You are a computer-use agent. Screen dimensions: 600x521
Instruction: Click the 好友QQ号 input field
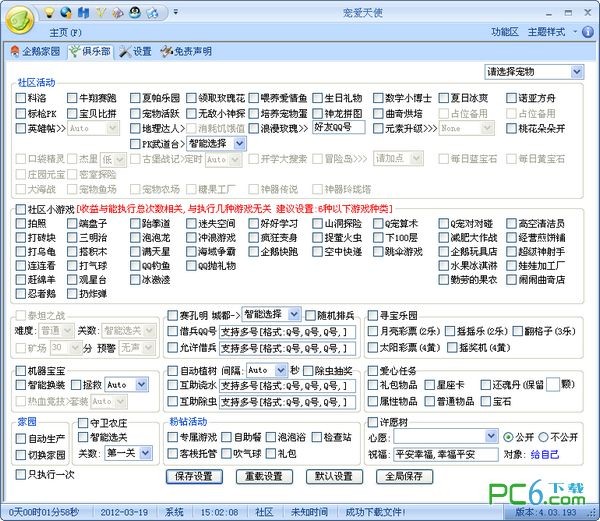(338, 127)
